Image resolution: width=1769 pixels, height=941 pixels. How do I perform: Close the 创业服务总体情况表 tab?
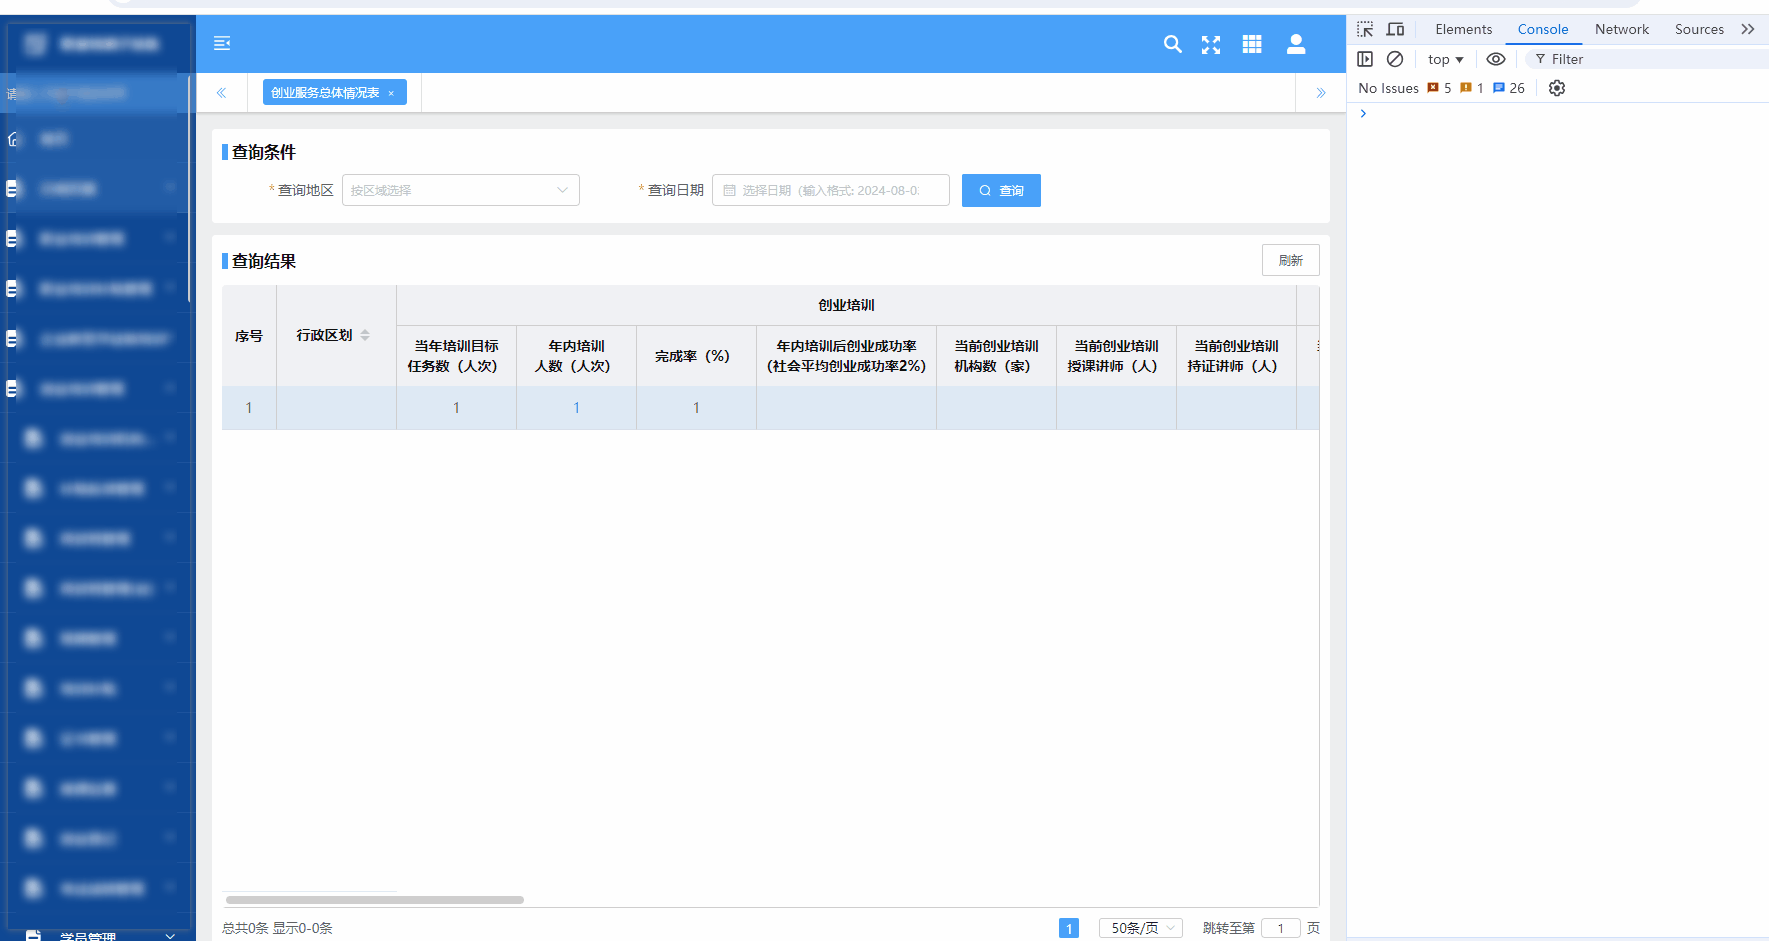(x=391, y=93)
